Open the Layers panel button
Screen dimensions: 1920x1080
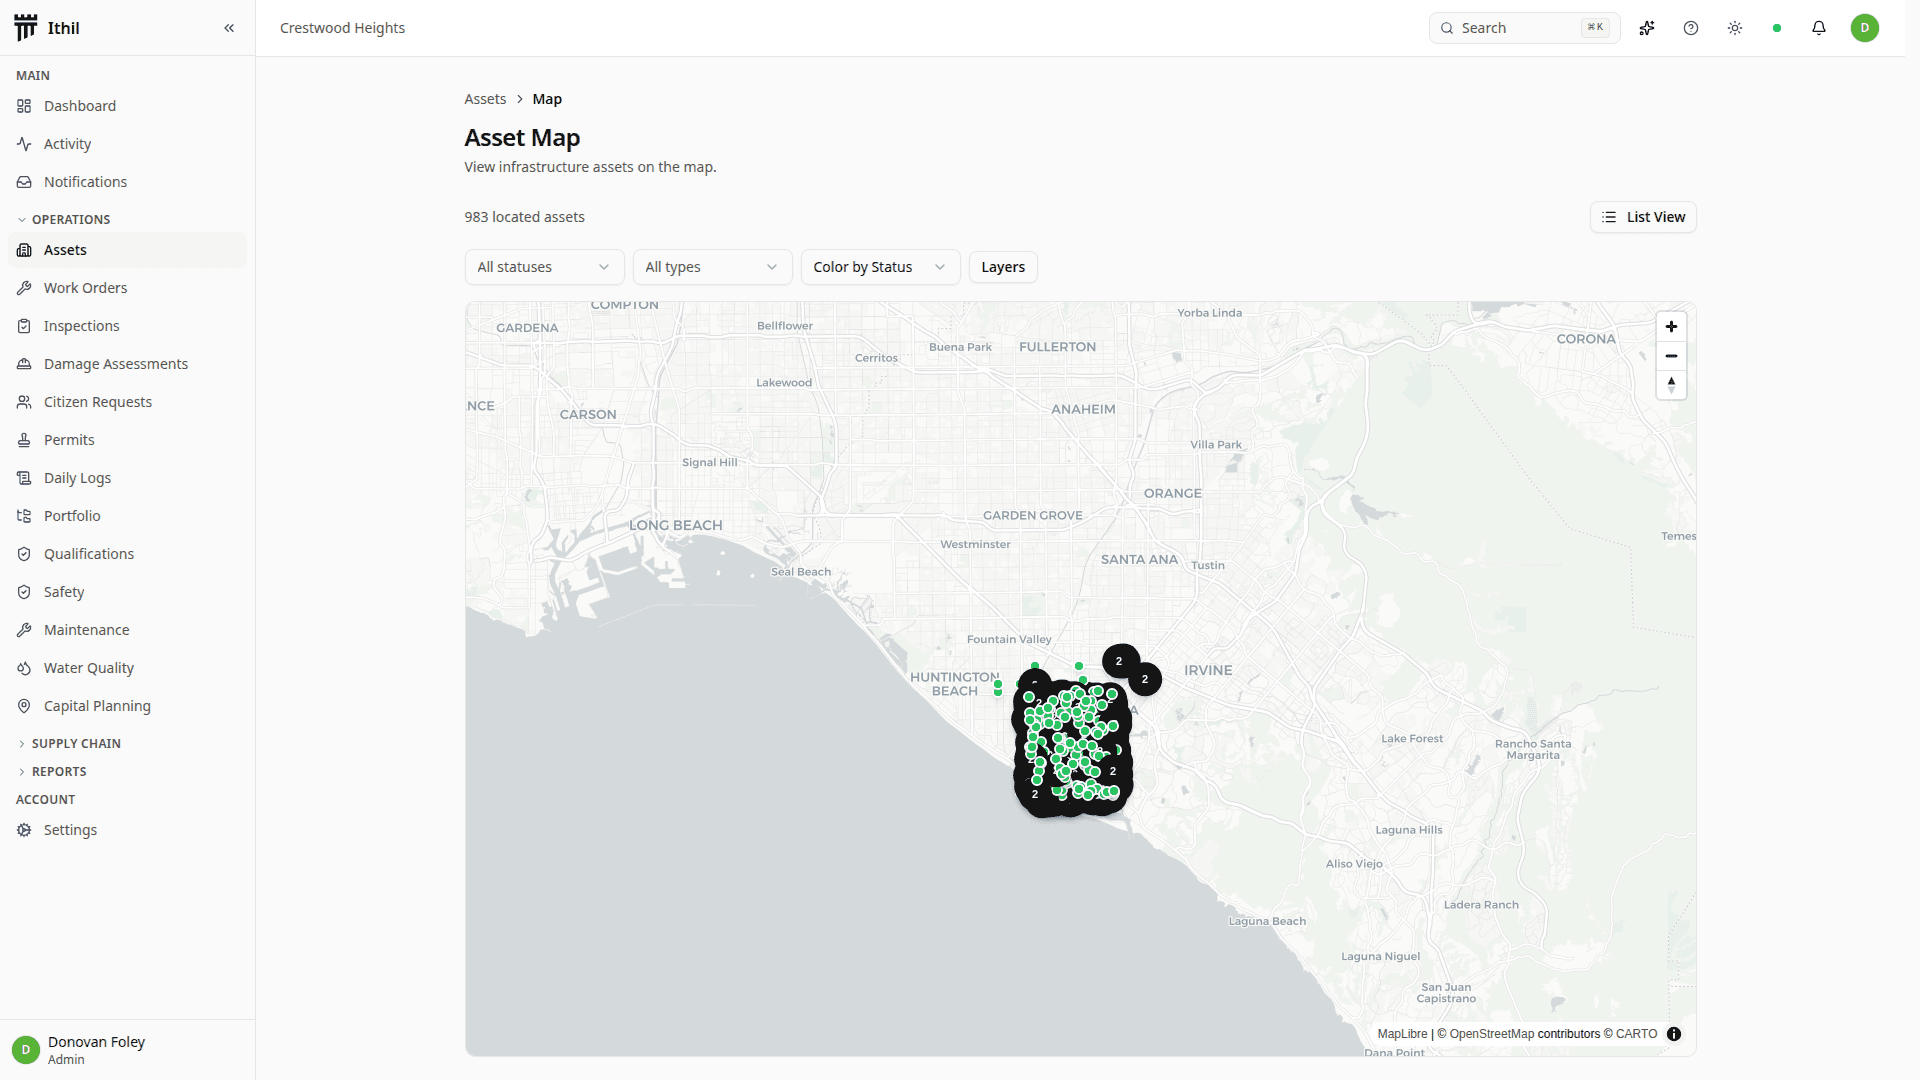point(1003,267)
